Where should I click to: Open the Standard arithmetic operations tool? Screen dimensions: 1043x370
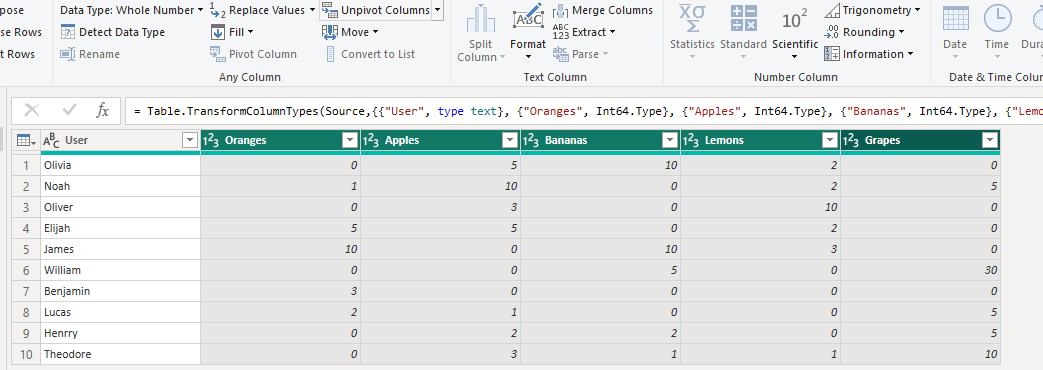point(743,33)
